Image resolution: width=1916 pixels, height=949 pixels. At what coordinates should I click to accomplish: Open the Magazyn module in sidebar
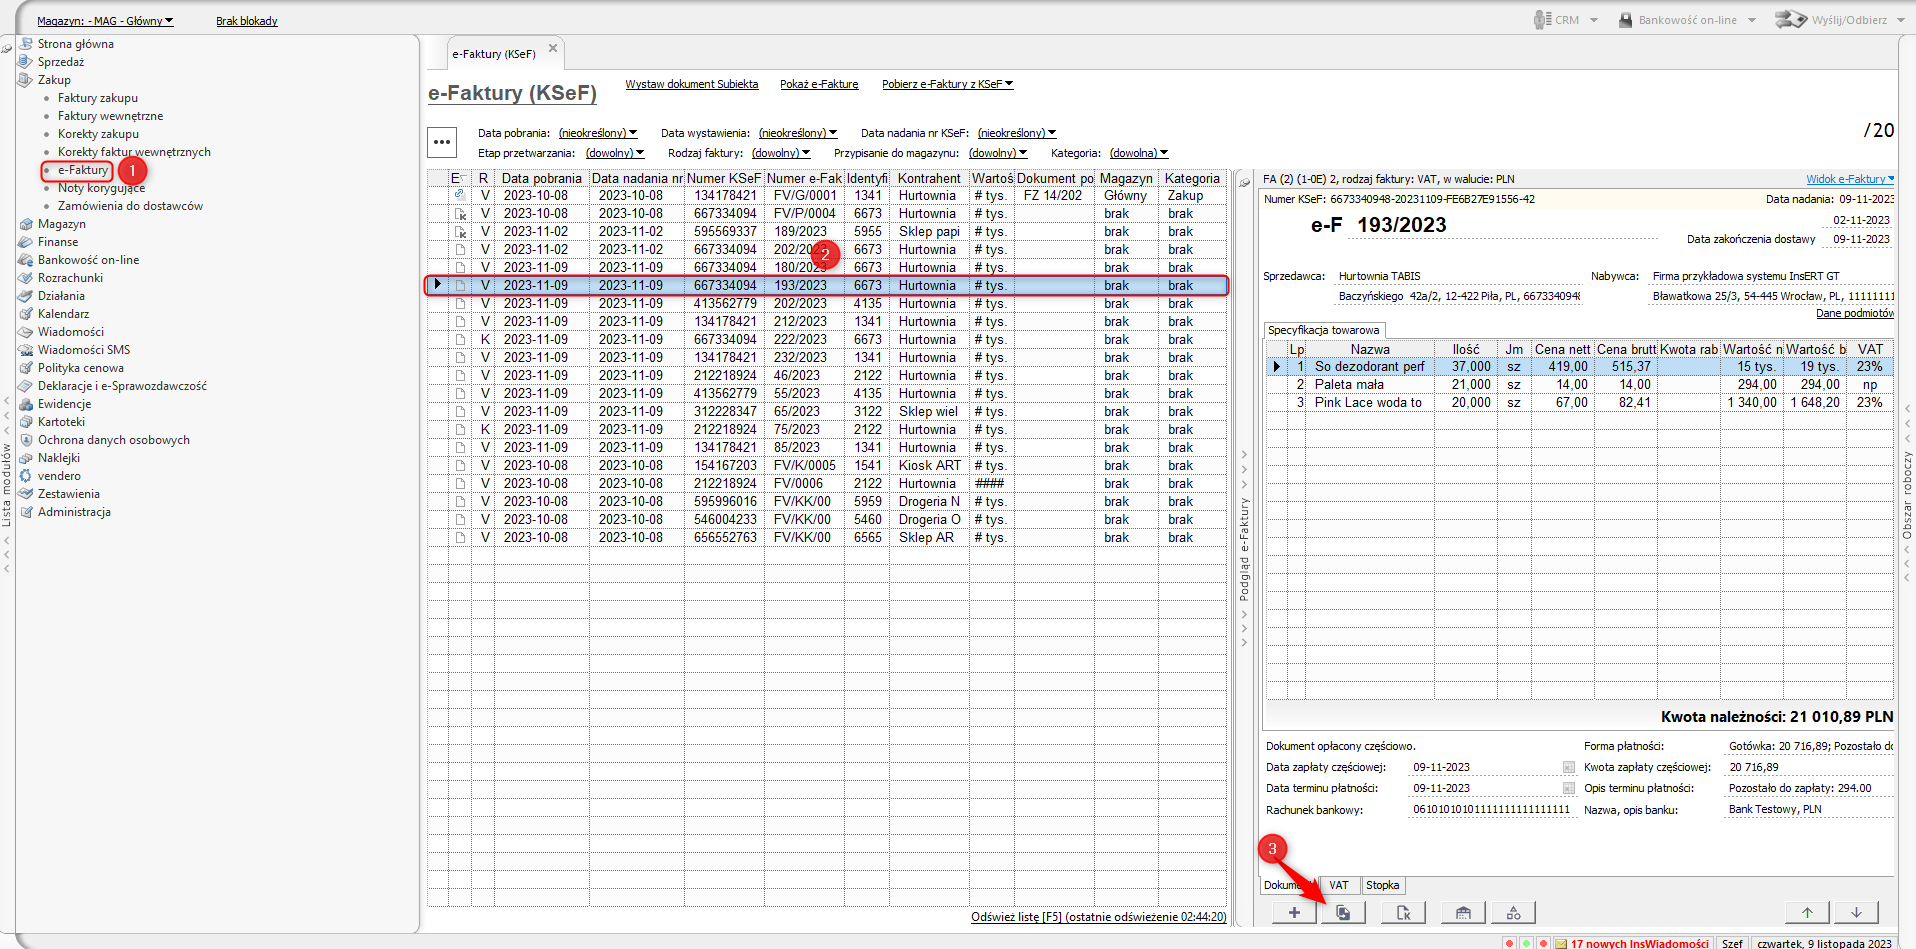(x=61, y=224)
